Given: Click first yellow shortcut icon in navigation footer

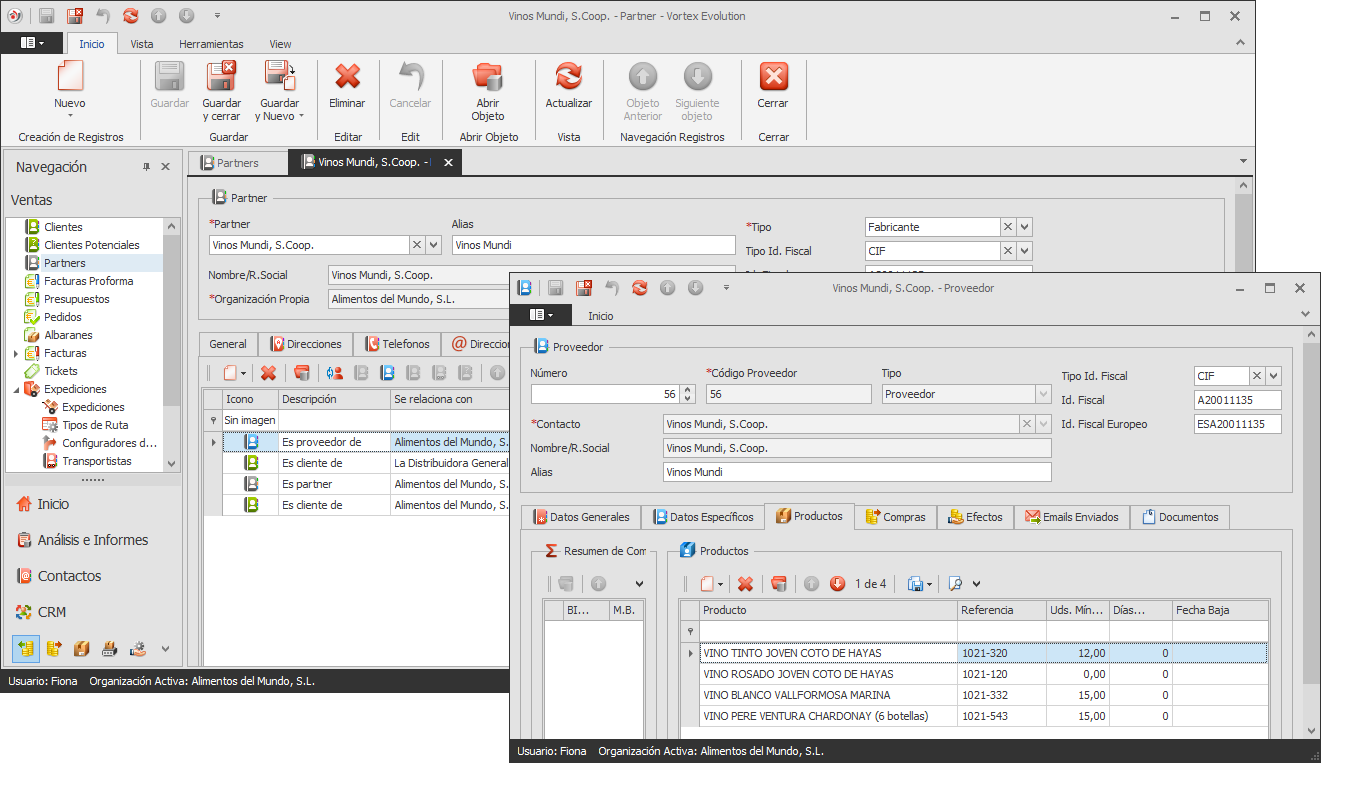Looking at the screenshot, I should tap(26, 648).
